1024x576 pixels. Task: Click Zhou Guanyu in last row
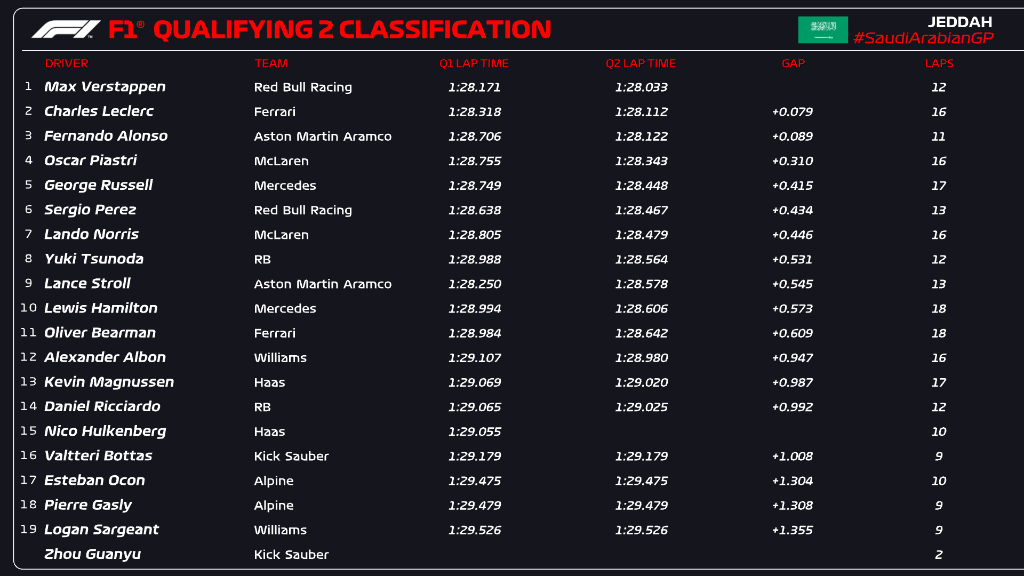[x=93, y=554]
